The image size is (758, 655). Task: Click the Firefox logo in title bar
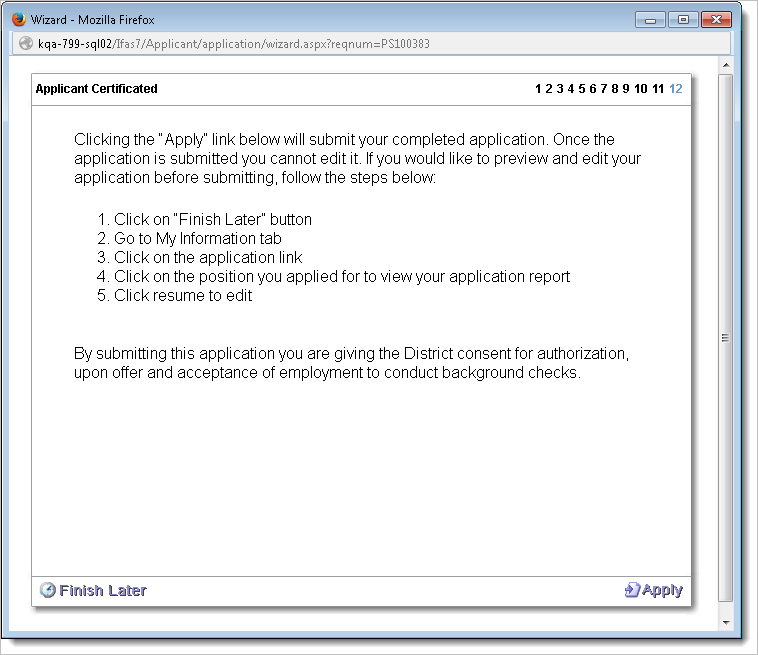click(18, 19)
